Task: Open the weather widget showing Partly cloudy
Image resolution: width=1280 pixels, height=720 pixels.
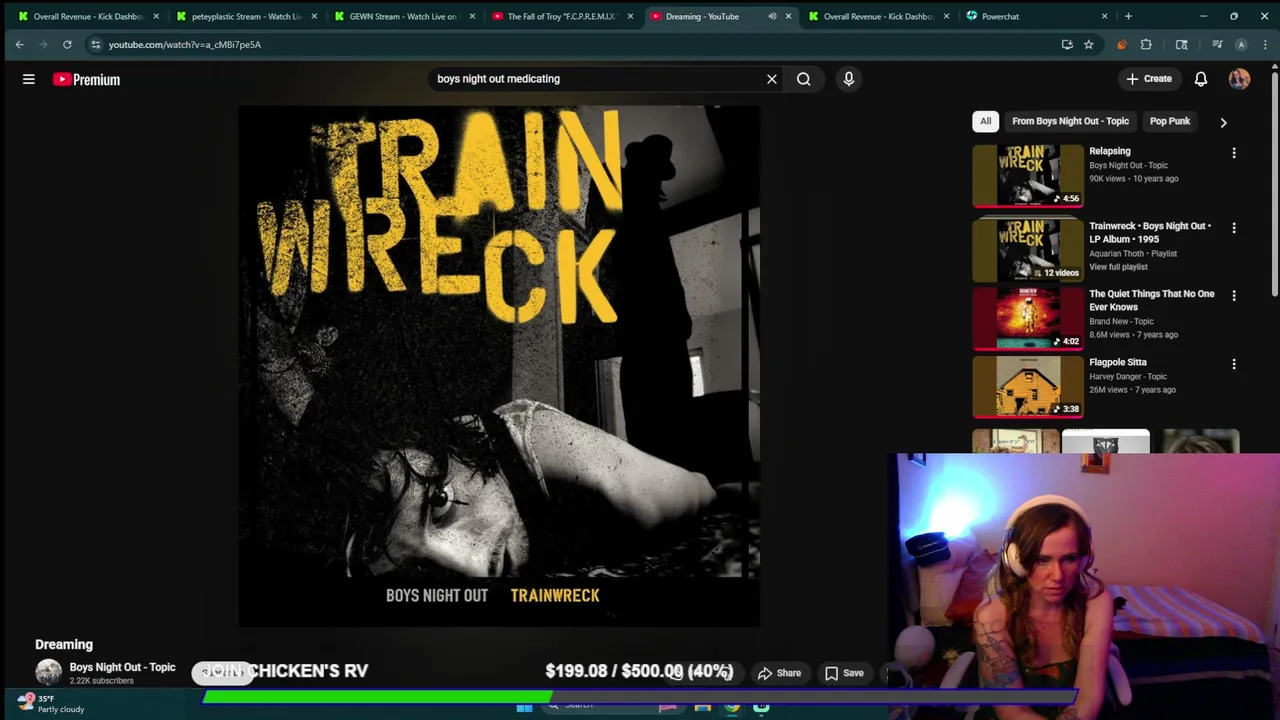Action: click(x=52, y=704)
